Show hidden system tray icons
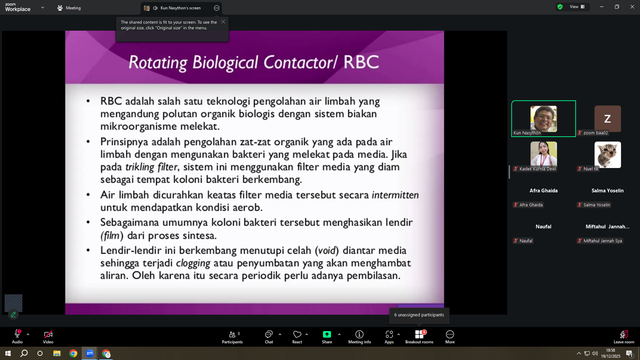This screenshot has height=360, width=640. 578,353
